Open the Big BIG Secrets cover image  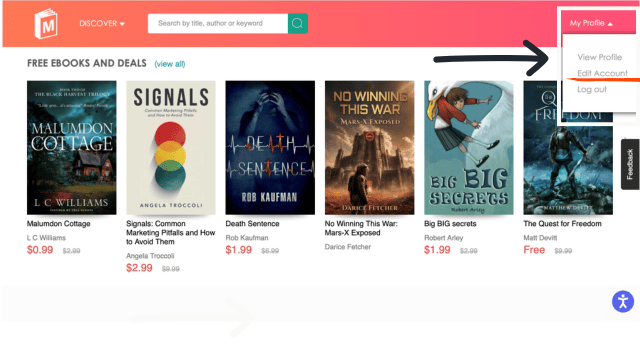469,147
